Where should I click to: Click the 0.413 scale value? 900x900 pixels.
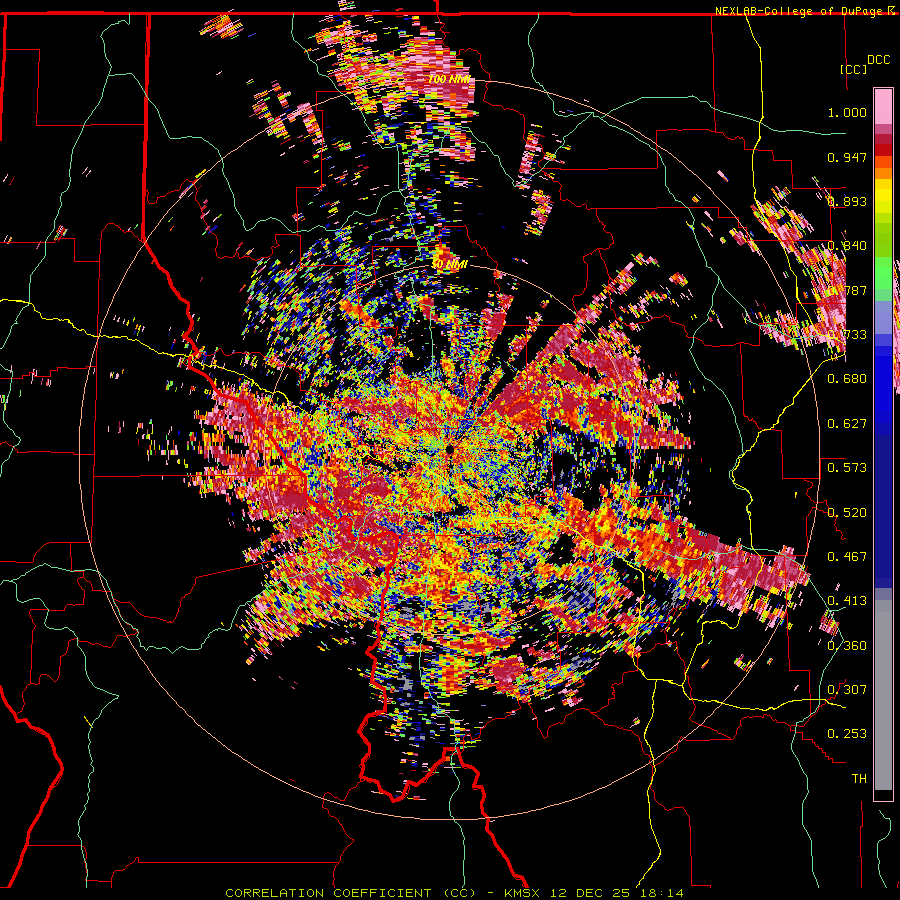point(847,601)
